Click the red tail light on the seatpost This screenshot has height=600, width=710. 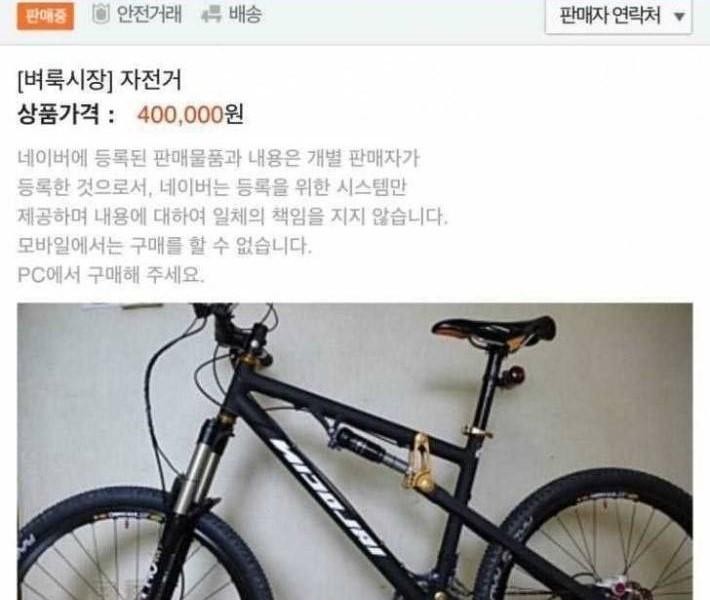[x=513, y=375]
